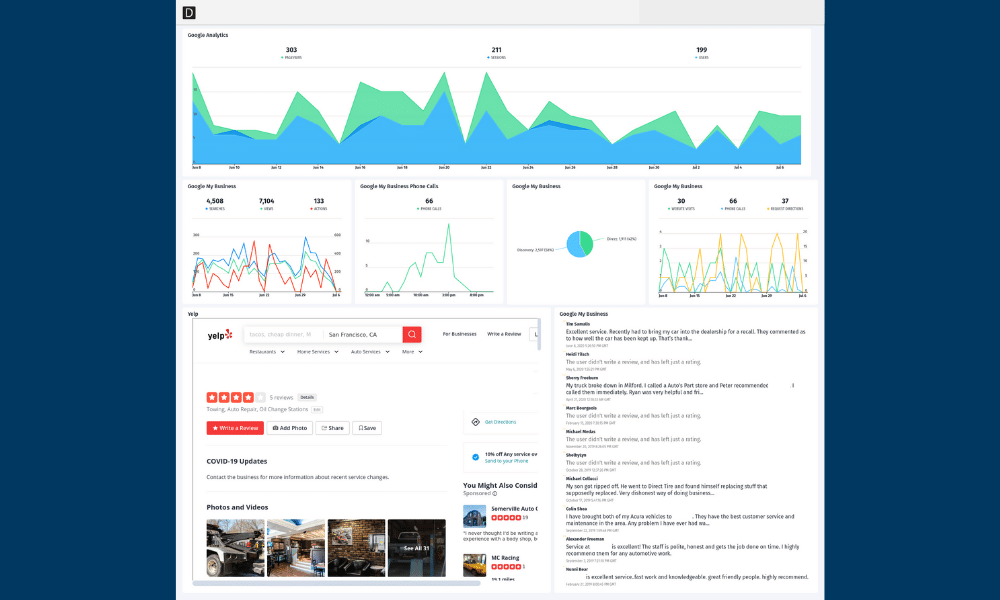Toggle the Searches legend with value 4,508
Viewport: 1000px width, 600px height.
tap(215, 204)
